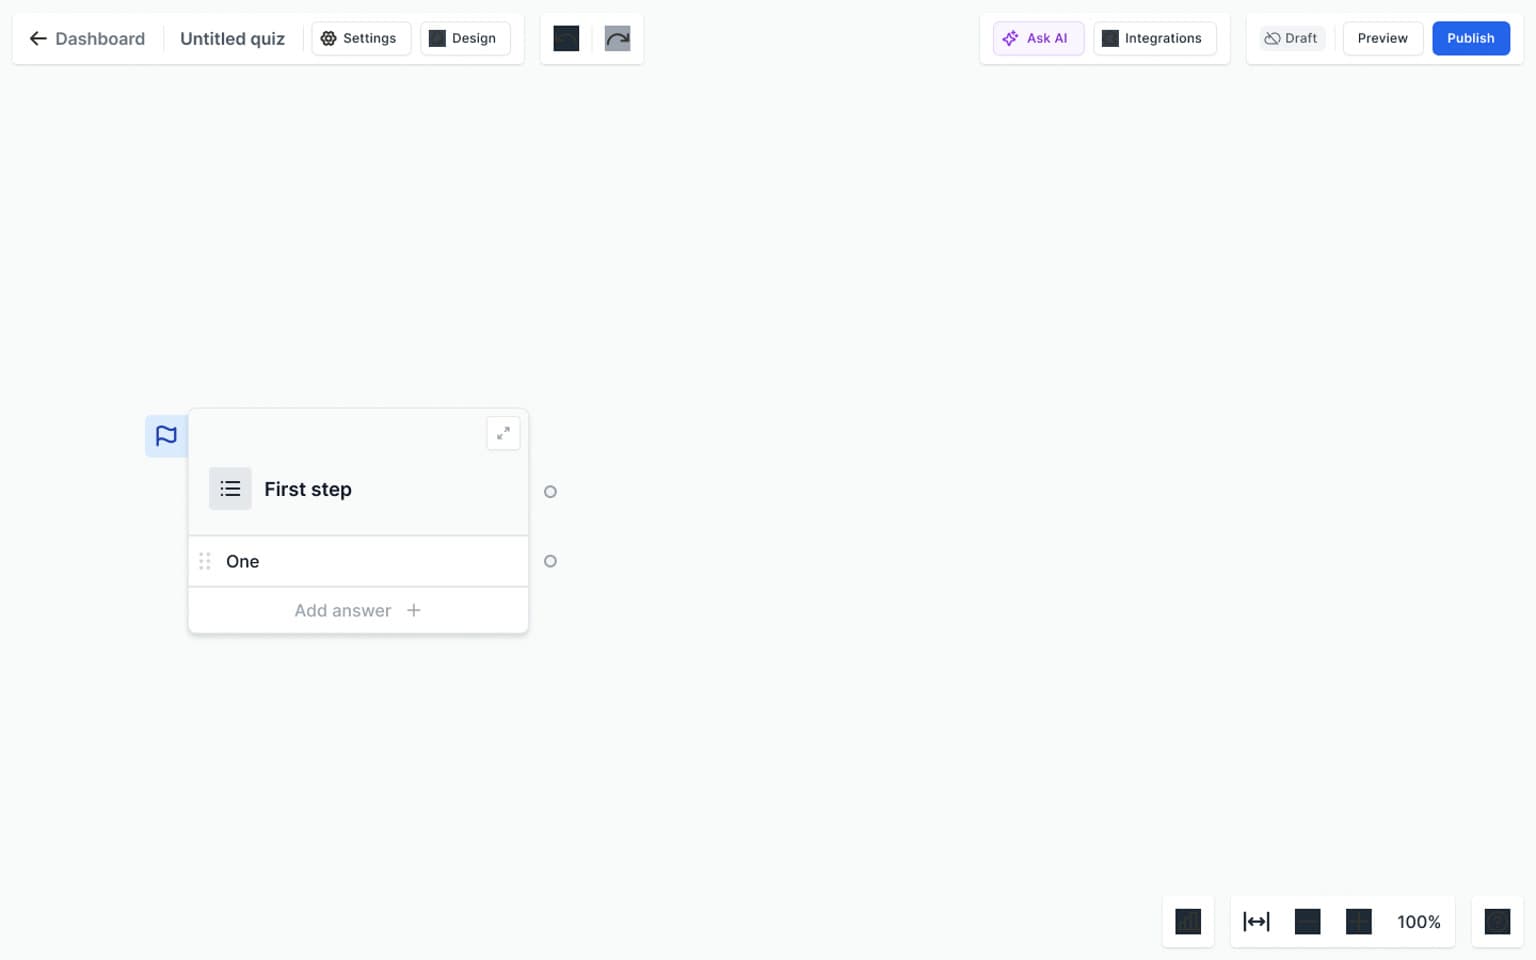Click the First step connector node
Screen dimensions: 1536x960
click(x=550, y=491)
